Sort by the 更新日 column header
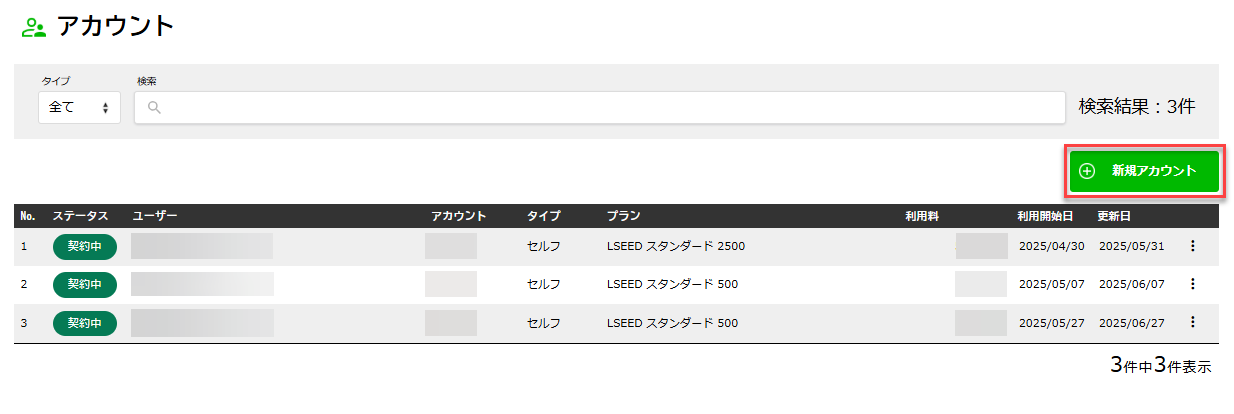The width and height of the screenshot is (1234, 414). [x=1113, y=216]
